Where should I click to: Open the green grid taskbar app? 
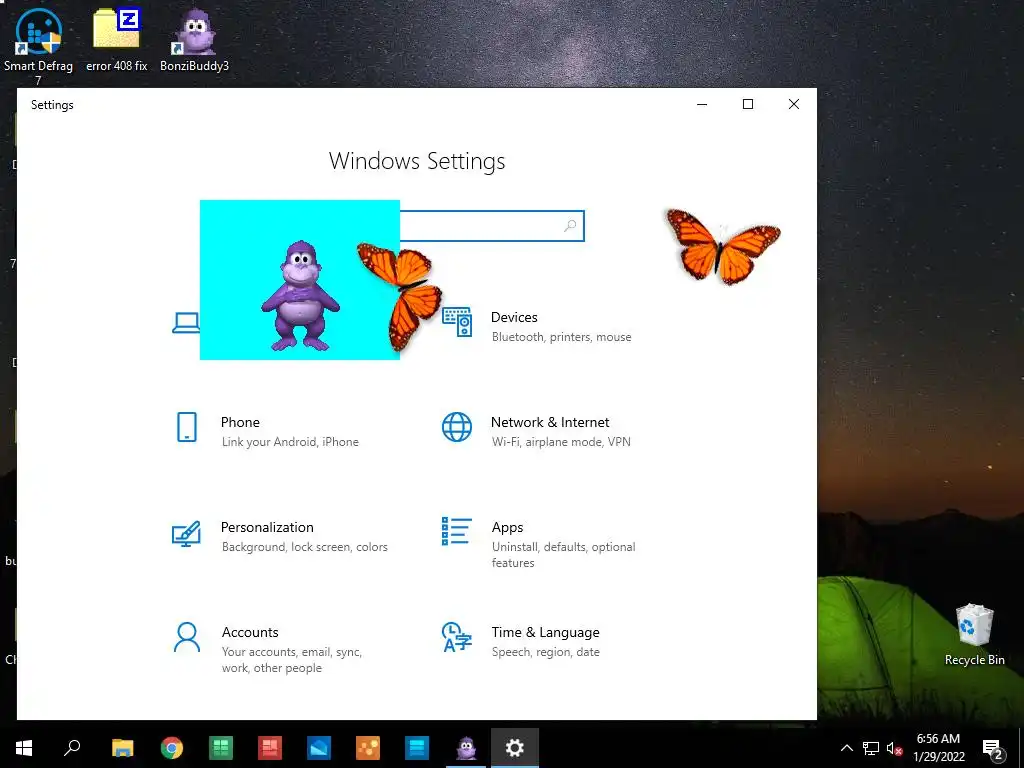click(221, 748)
